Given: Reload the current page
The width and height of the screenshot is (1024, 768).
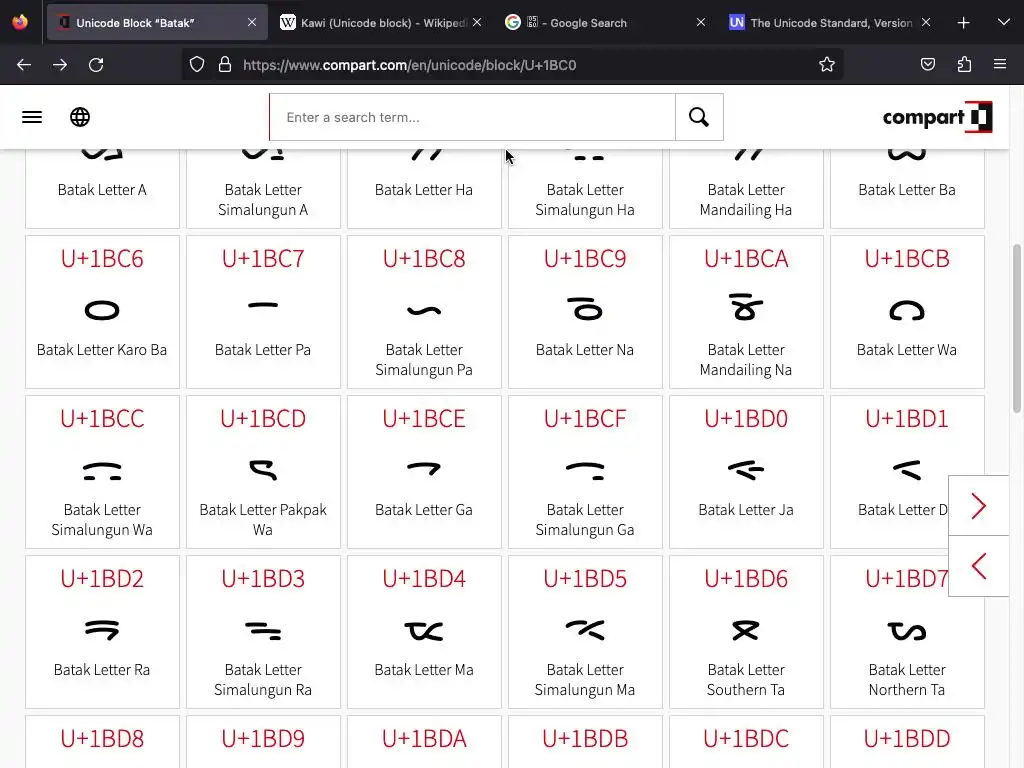Looking at the screenshot, I should [96, 65].
